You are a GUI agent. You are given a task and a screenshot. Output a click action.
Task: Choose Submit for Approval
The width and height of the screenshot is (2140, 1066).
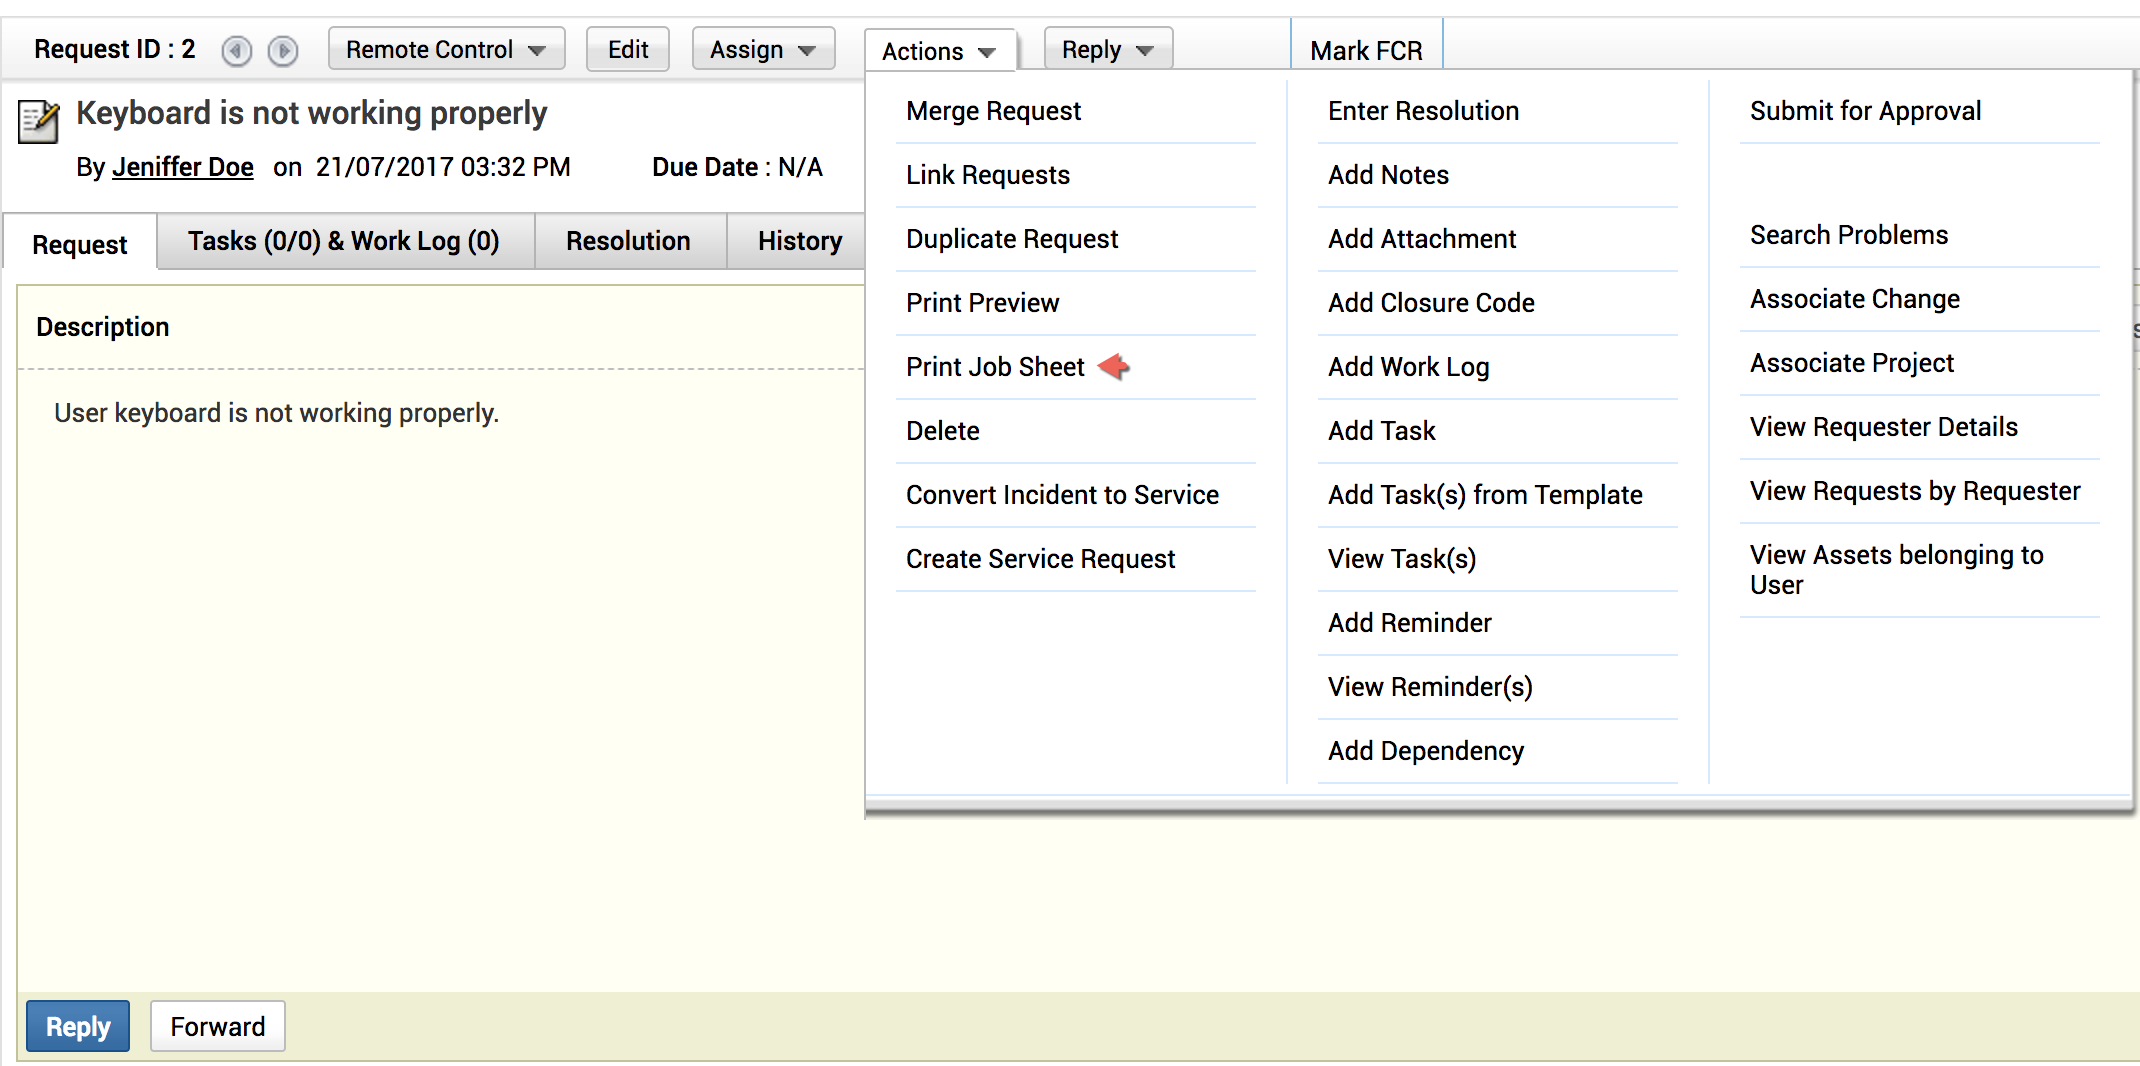point(1865,111)
